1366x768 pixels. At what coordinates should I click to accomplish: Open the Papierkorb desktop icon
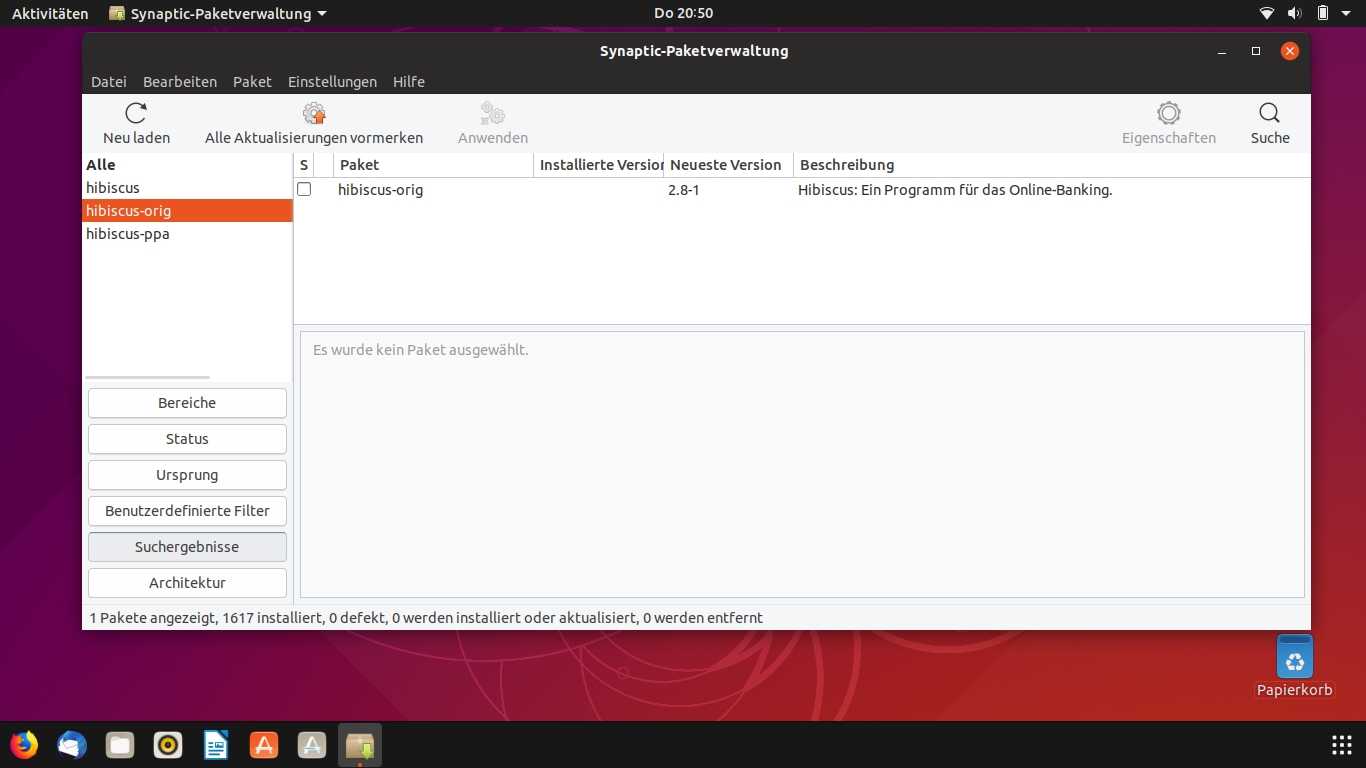(1295, 666)
